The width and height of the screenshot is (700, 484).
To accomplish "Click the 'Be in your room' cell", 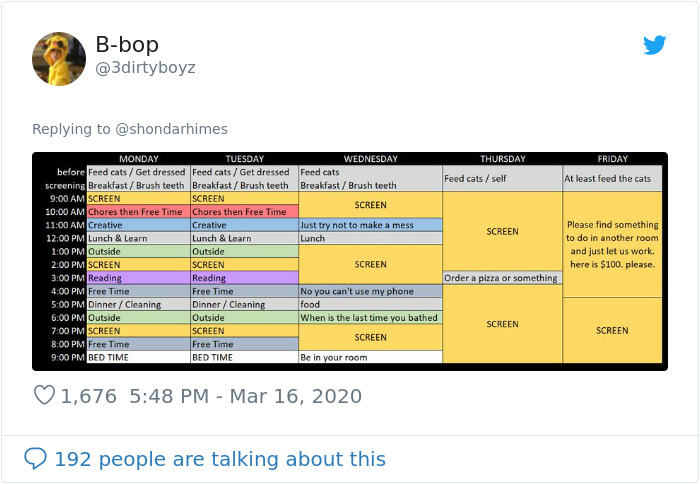I will pyautogui.click(x=370, y=356).
